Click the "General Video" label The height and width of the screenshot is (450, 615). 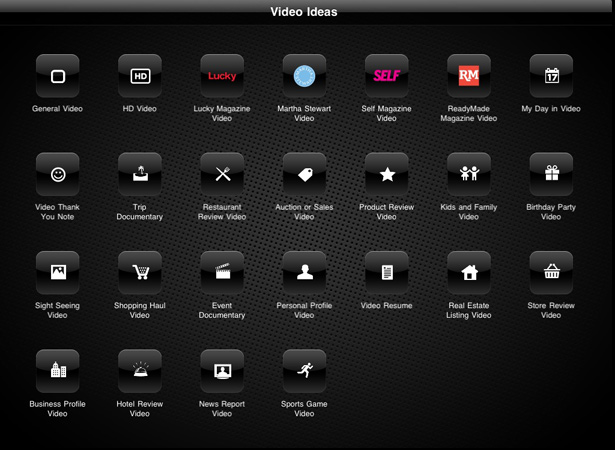(57, 109)
